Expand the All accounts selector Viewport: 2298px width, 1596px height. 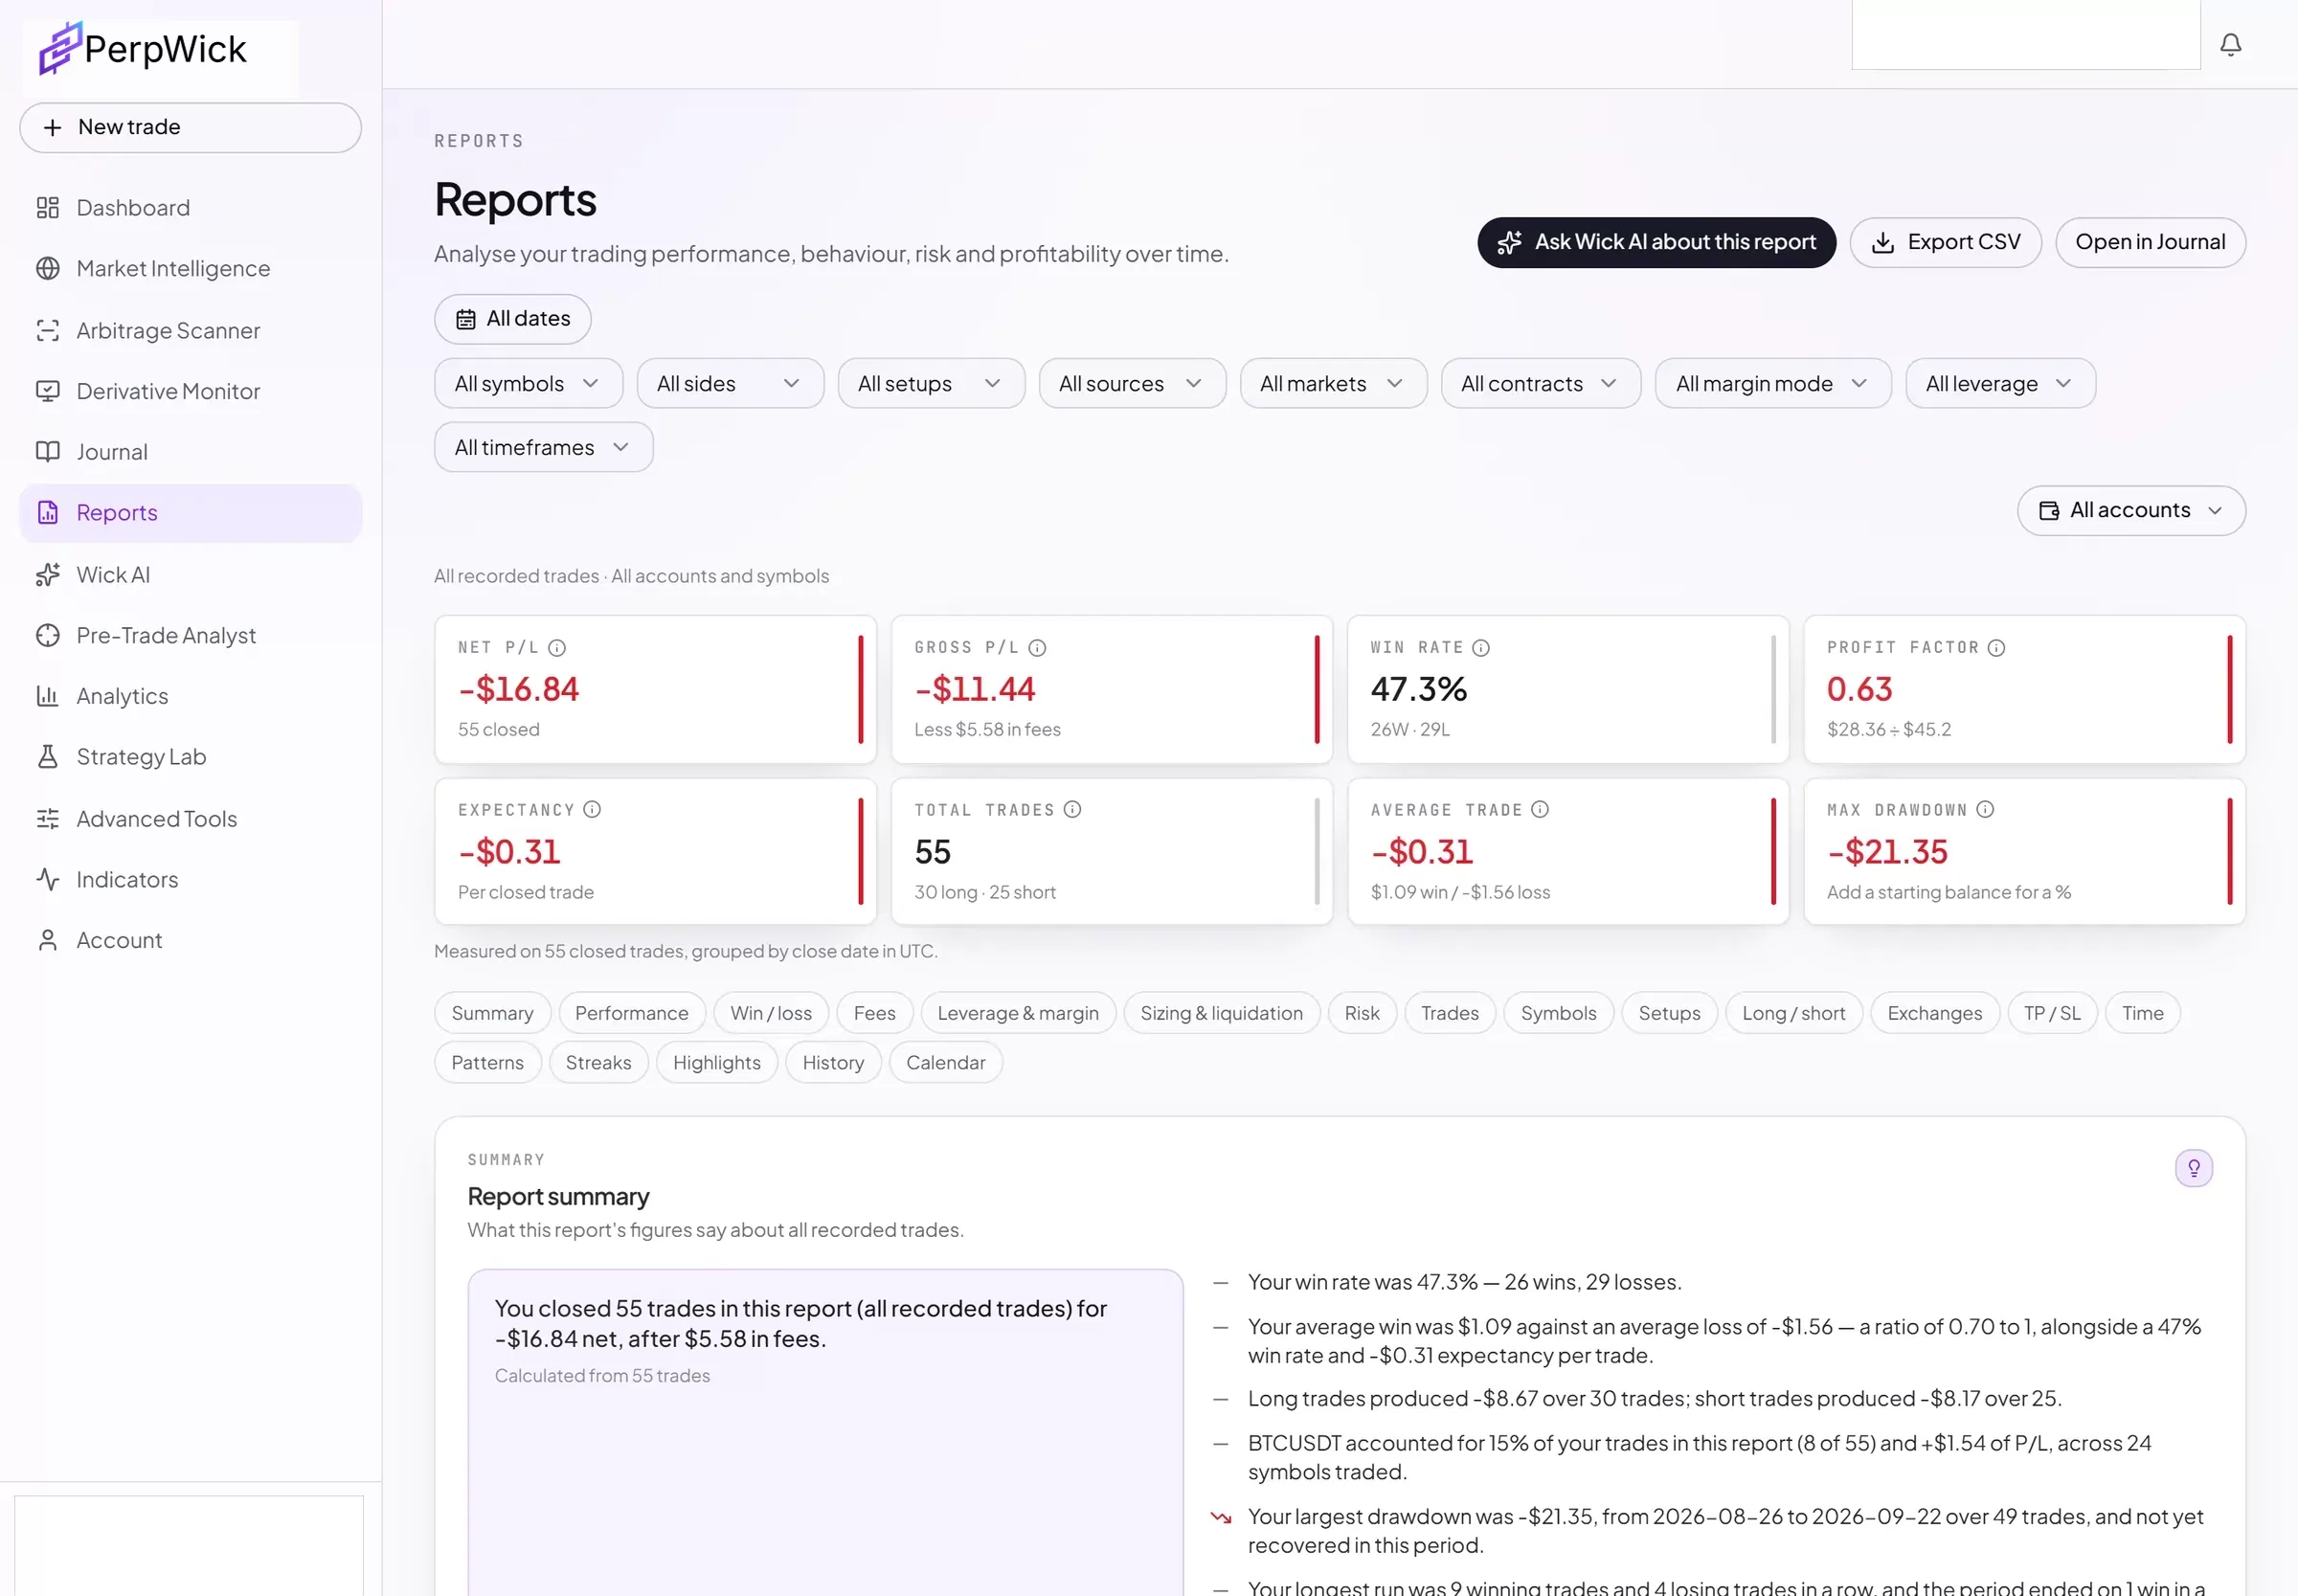(x=2131, y=511)
